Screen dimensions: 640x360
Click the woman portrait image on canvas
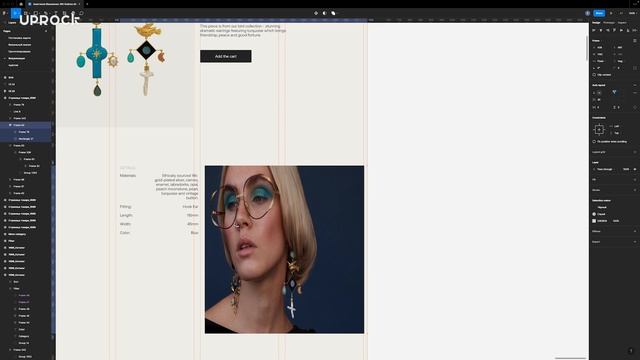pyautogui.click(x=284, y=249)
